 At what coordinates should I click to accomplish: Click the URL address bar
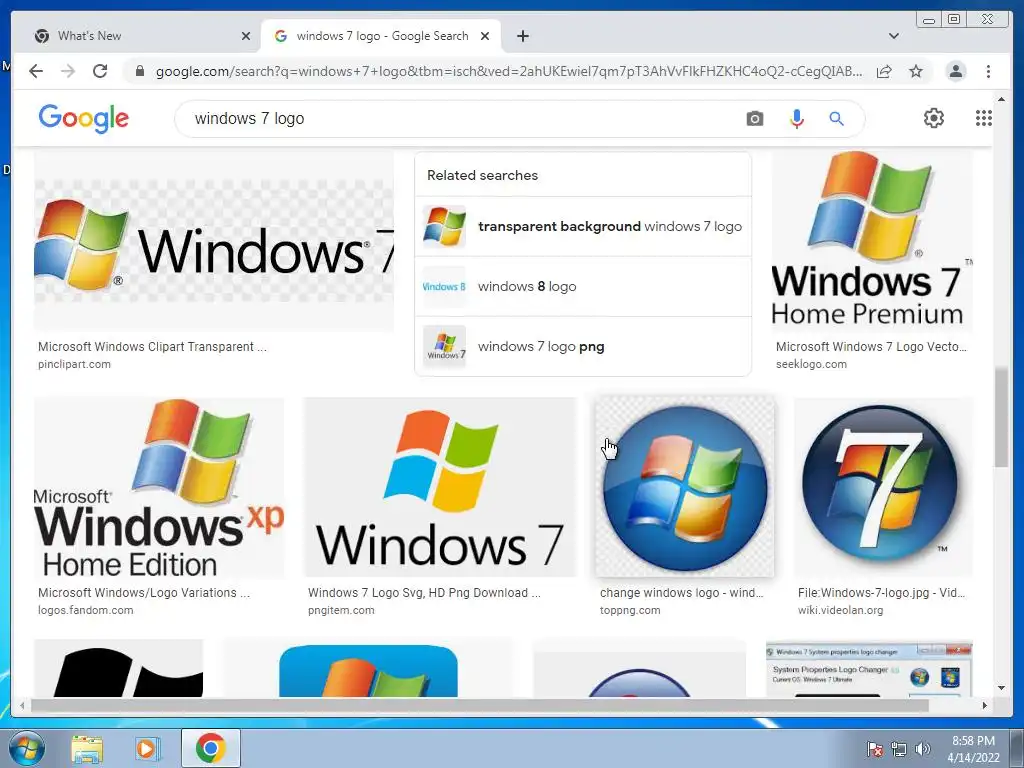point(508,71)
